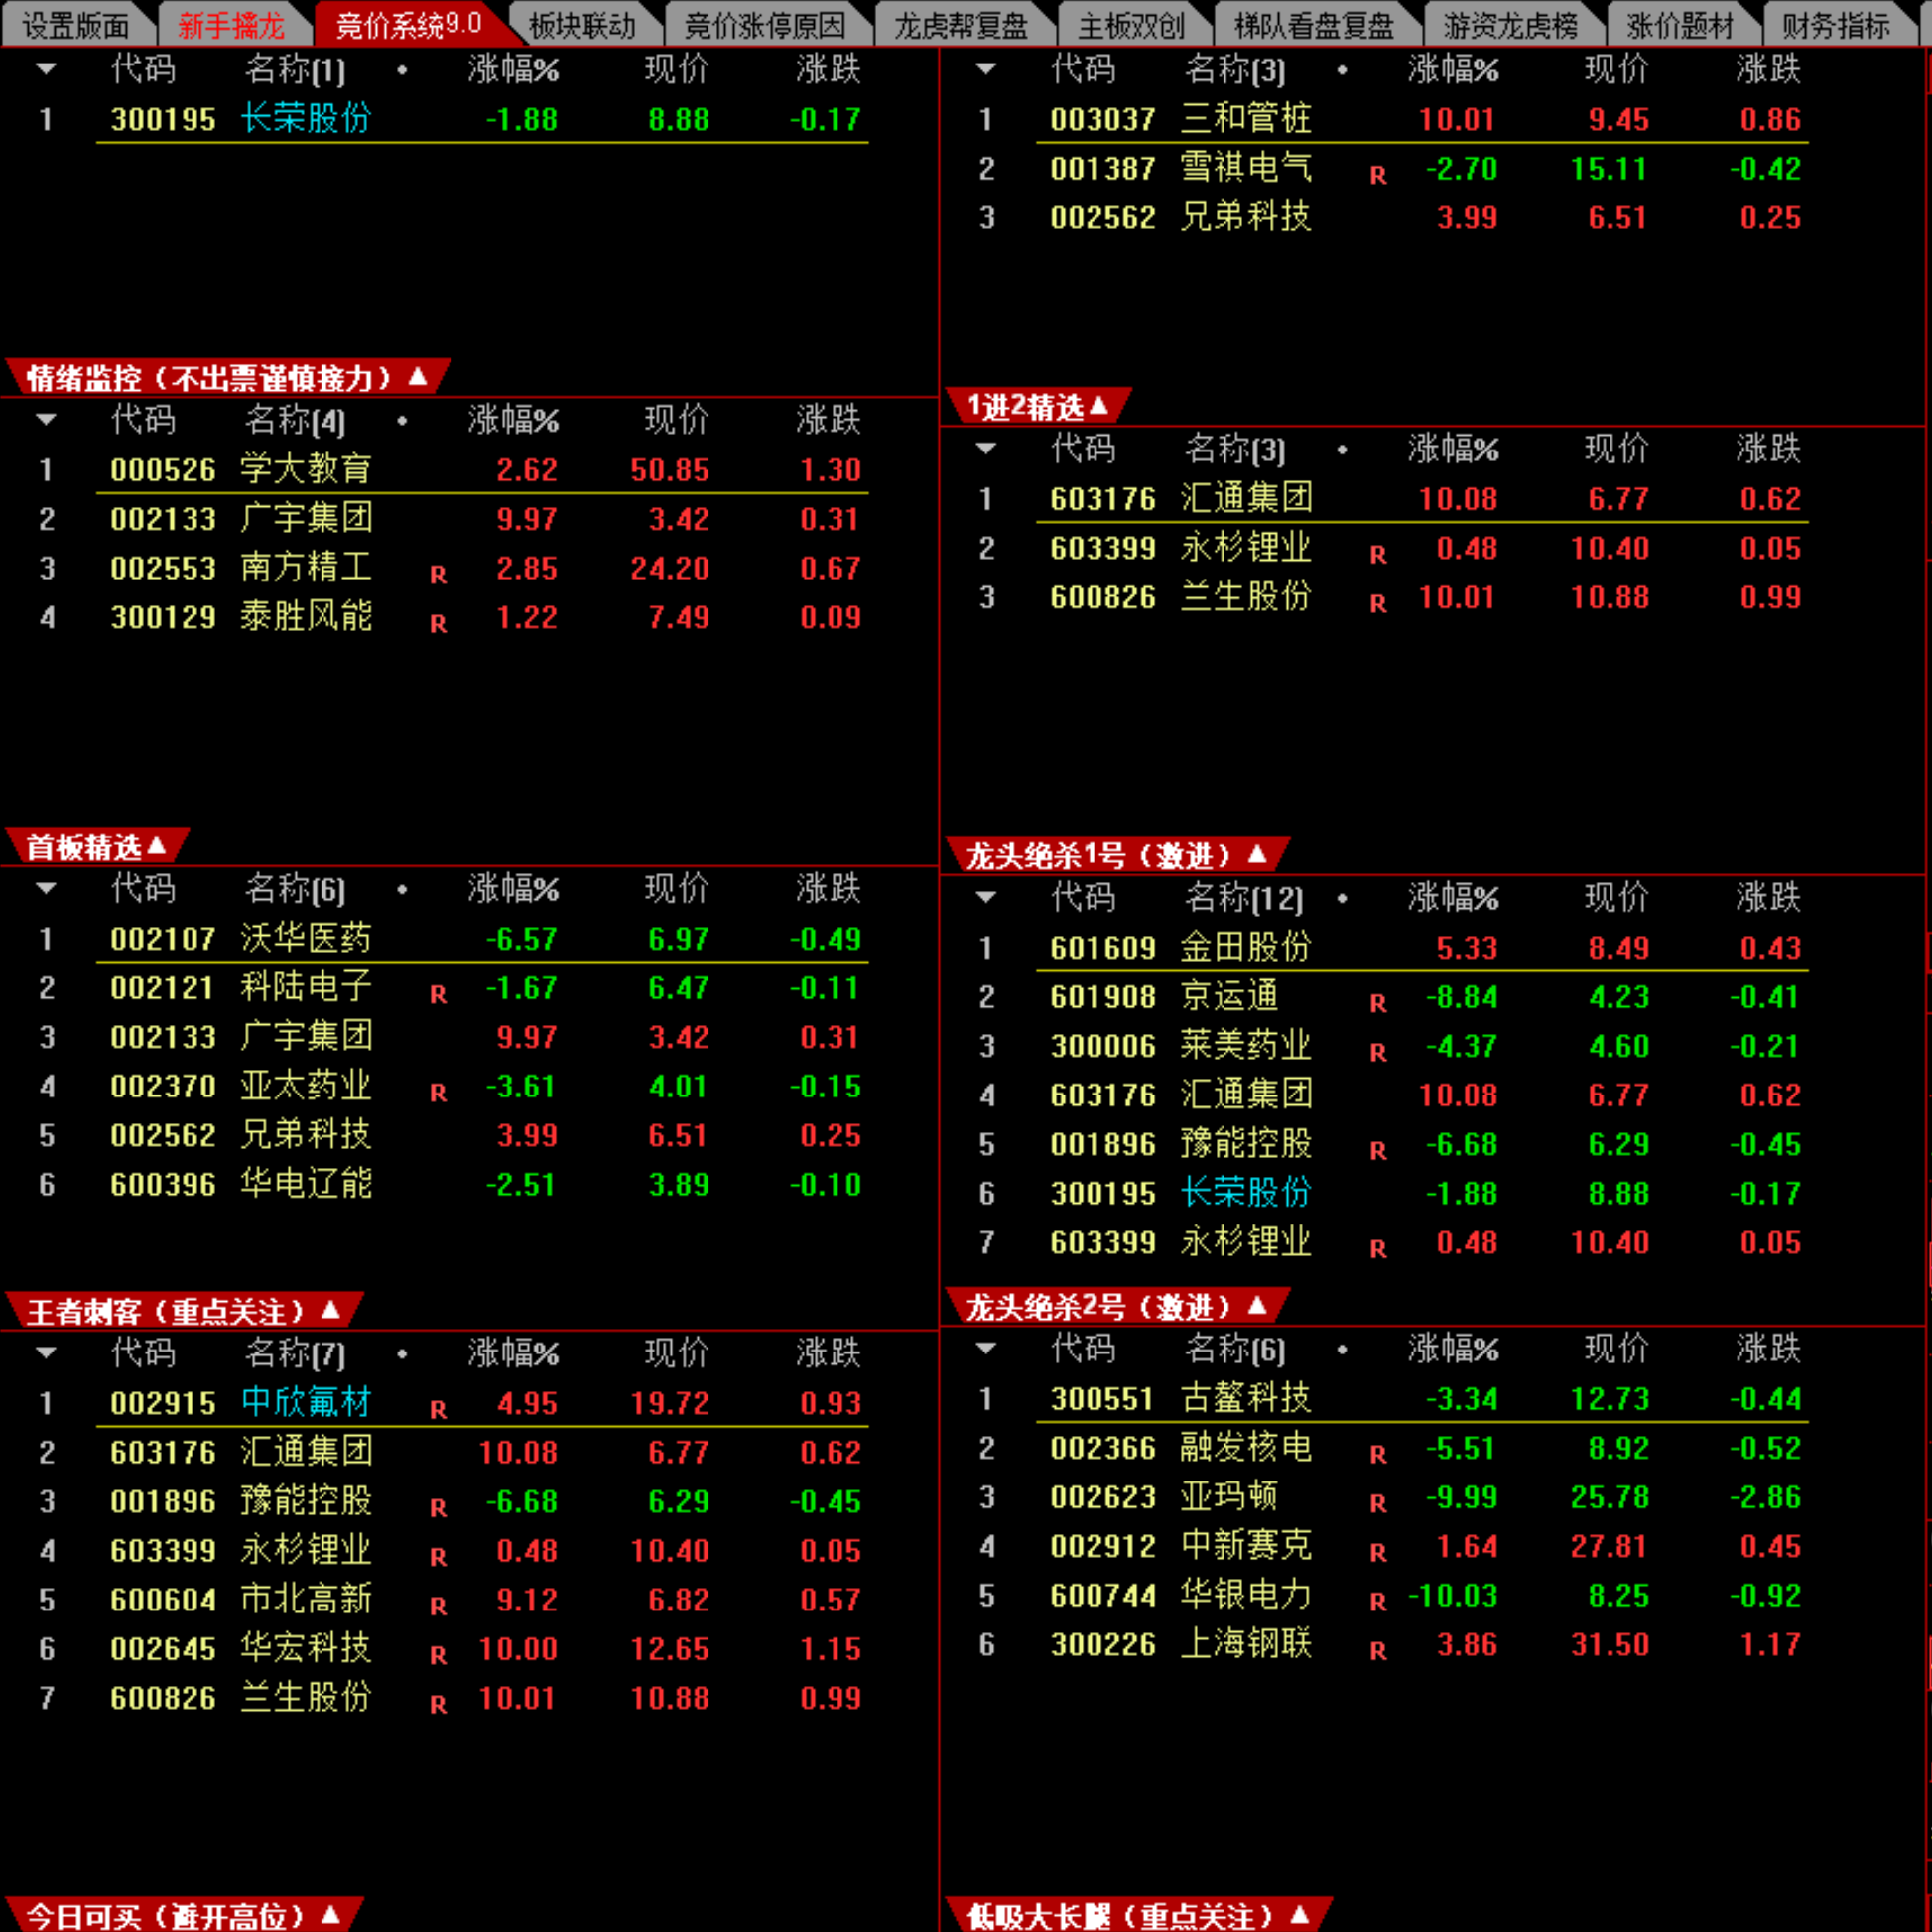Click the triangle icon on 首板精选 header

157,846
